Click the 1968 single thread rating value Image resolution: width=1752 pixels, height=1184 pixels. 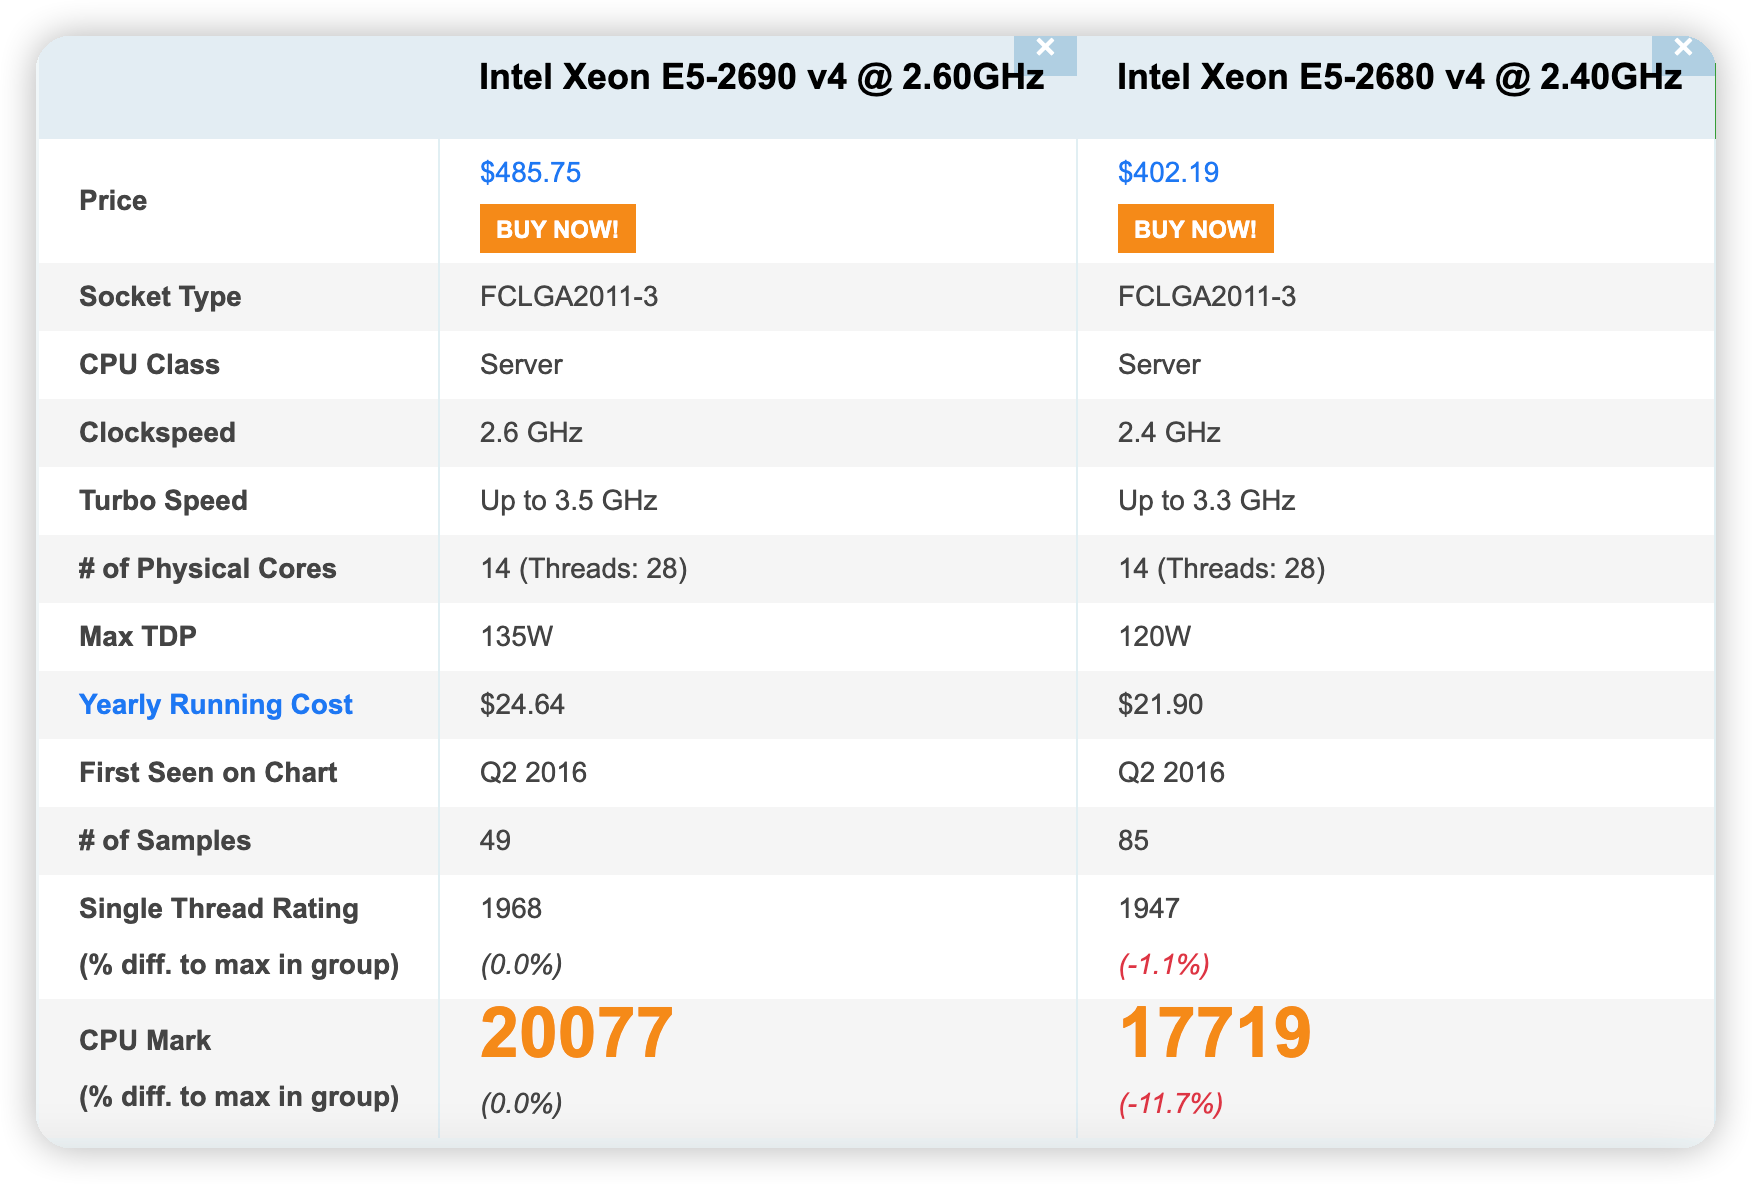tap(511, 908)
